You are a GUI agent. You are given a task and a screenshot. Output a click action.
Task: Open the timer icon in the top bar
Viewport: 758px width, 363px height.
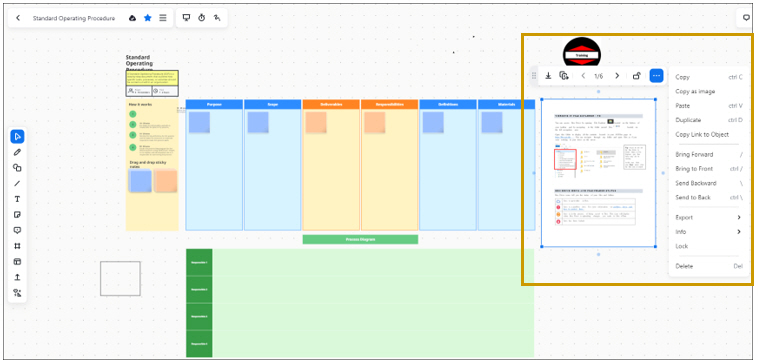[202, 18]
